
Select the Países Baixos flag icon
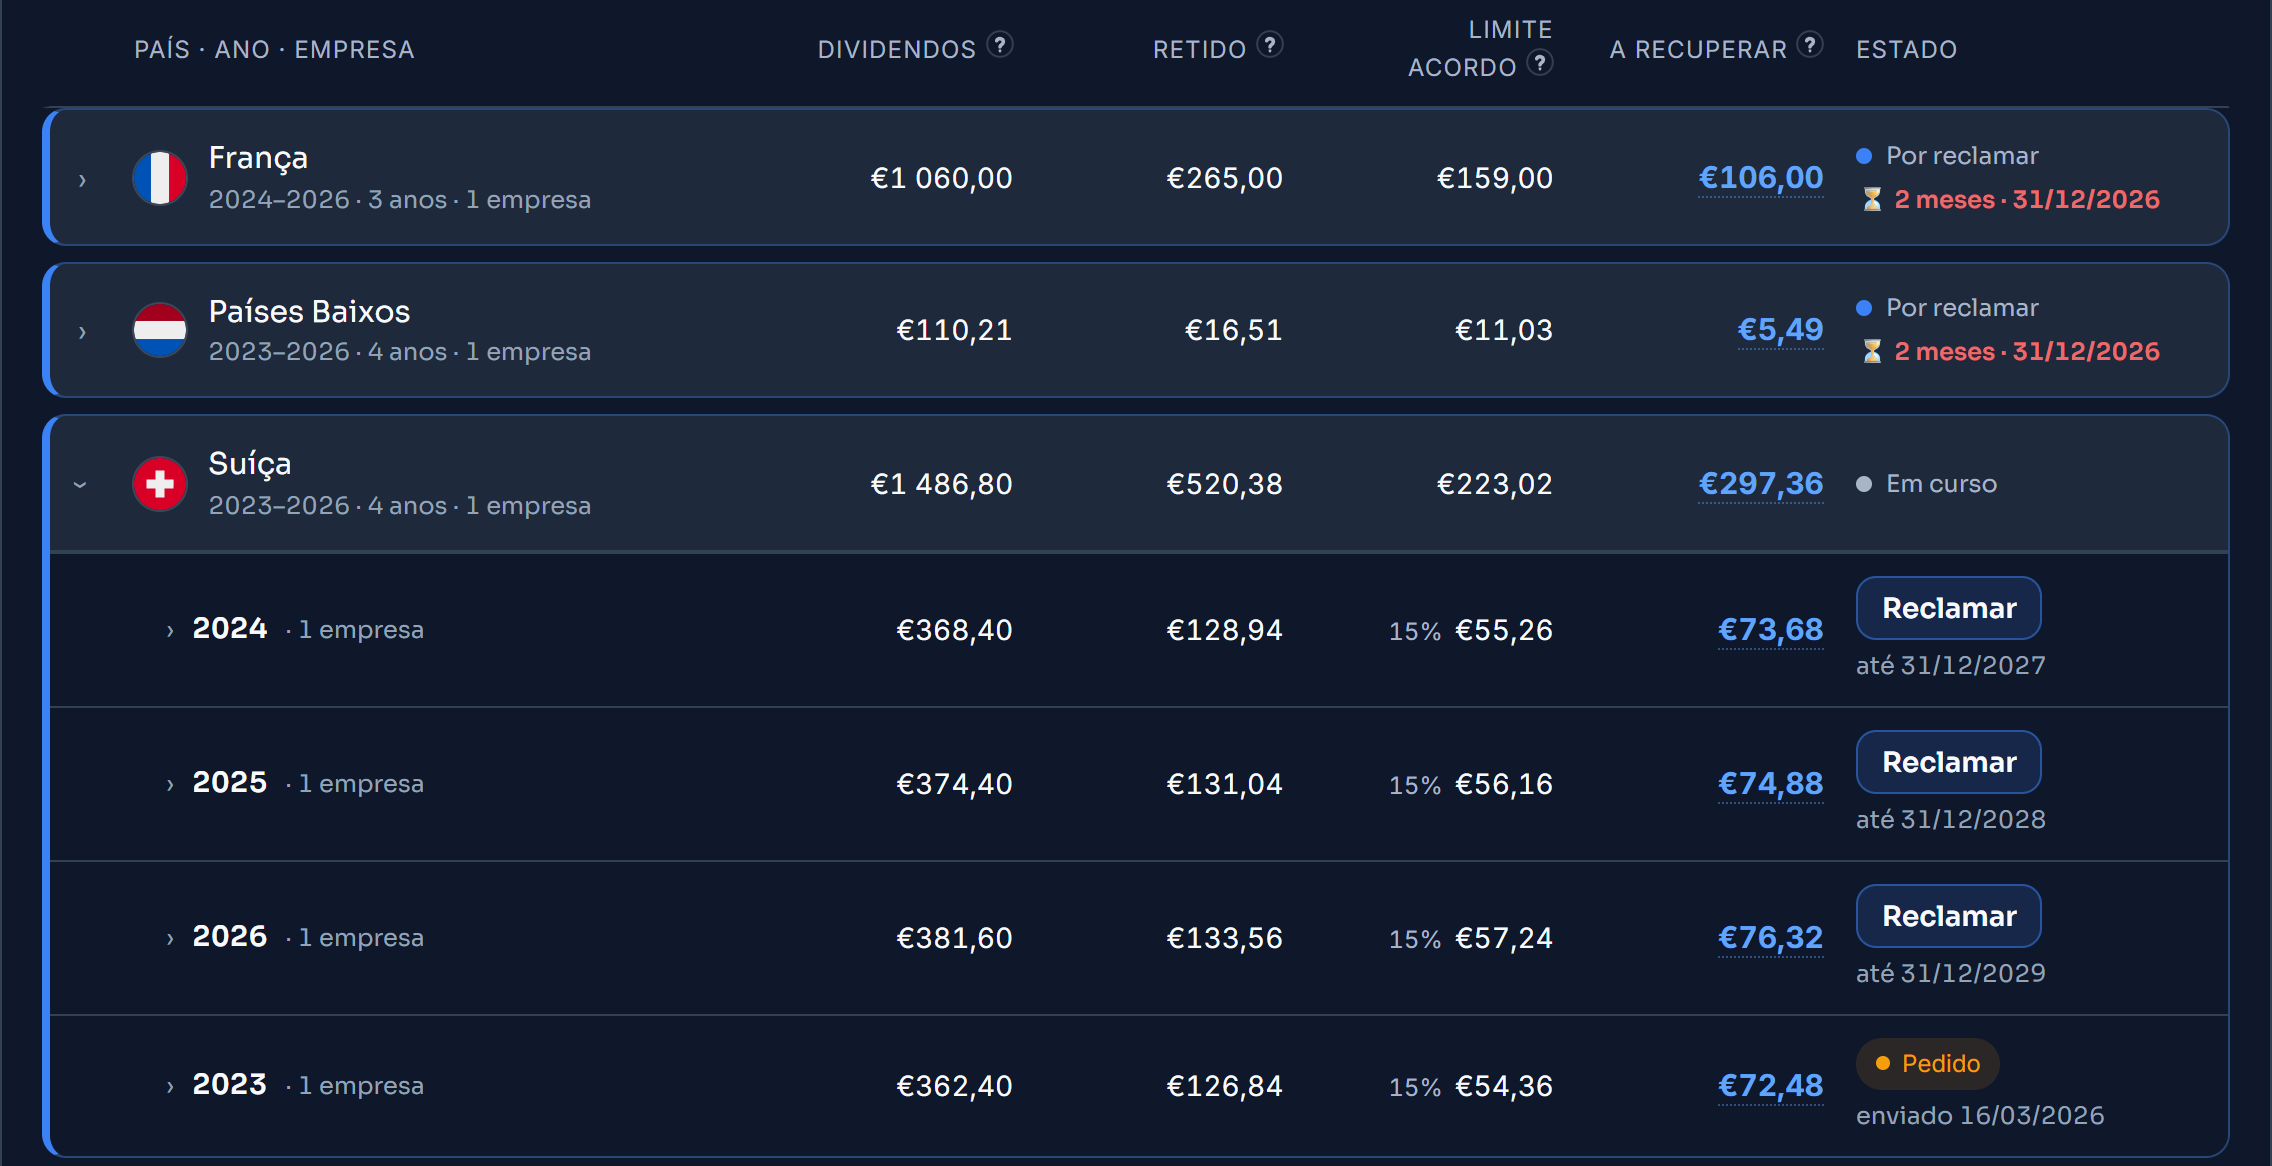pos(160,330)
